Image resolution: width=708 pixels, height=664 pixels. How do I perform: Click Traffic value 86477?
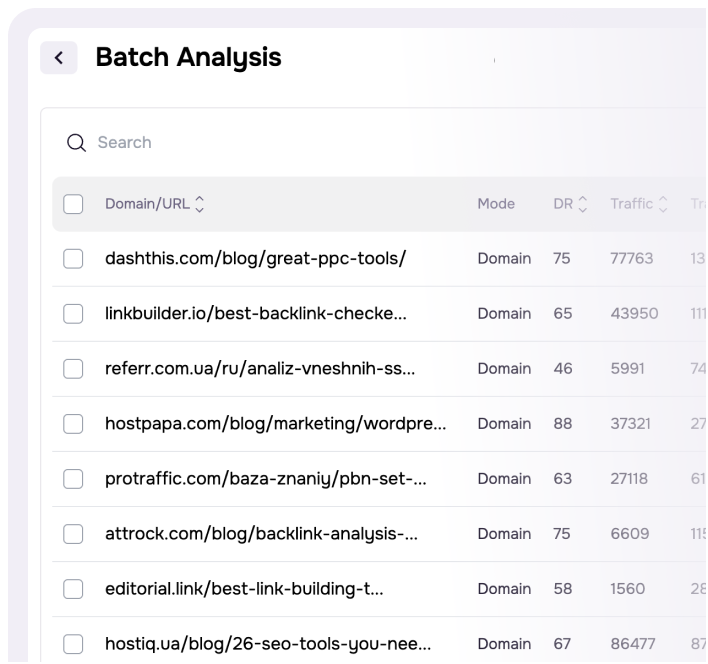pos(633,644)
